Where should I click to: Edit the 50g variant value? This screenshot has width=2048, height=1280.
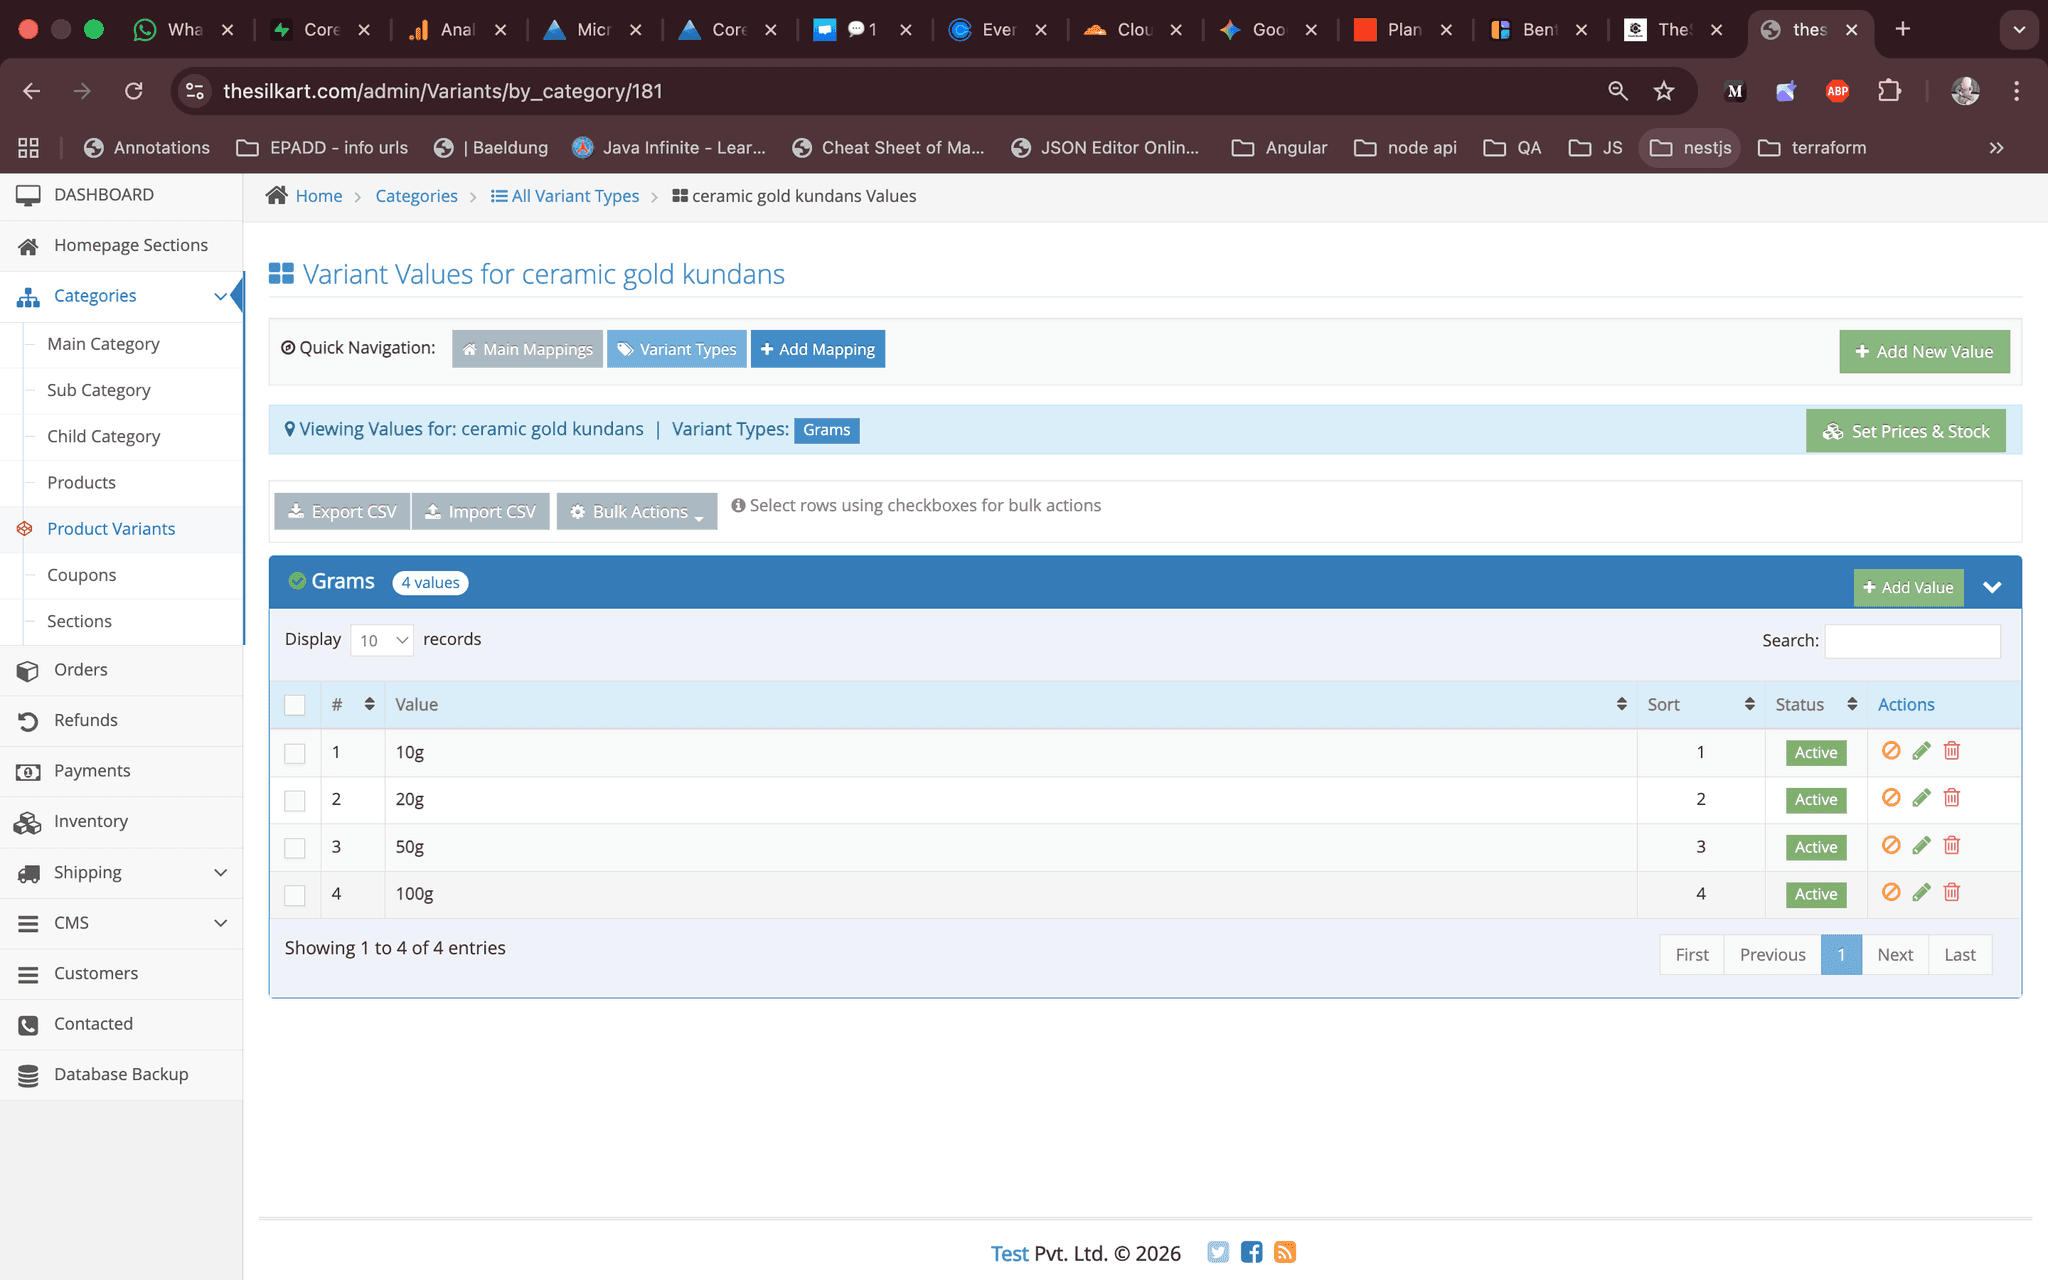click(x=1921, y=845)
